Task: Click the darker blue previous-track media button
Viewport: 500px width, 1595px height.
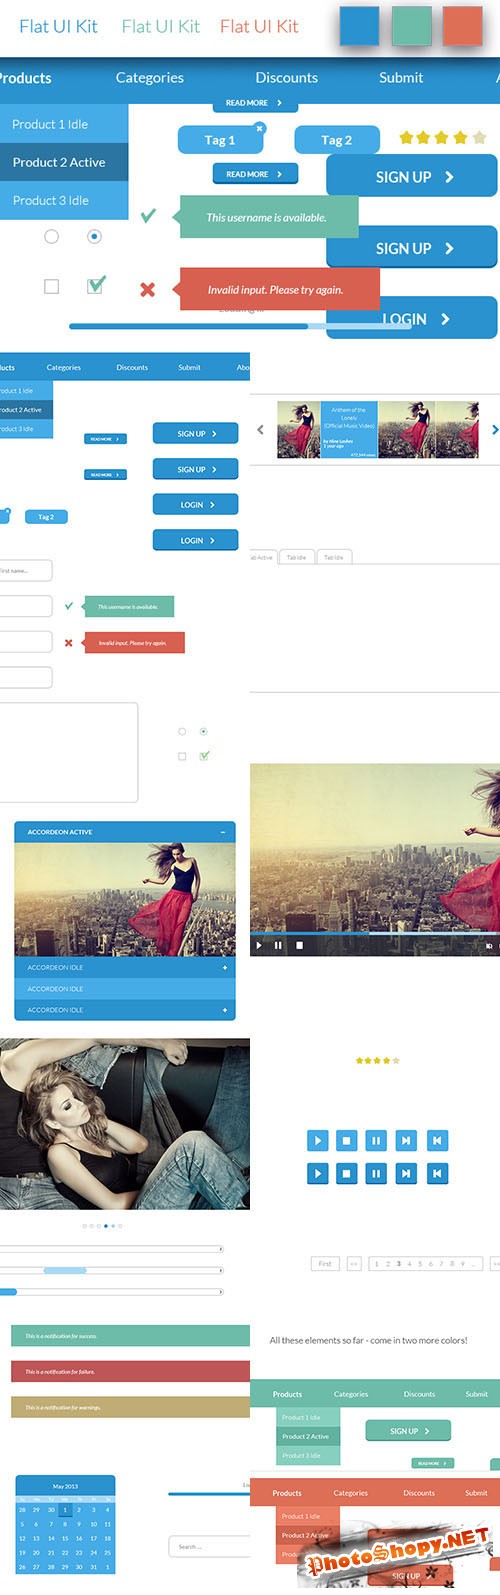Action: click(x=437, y=1173)
